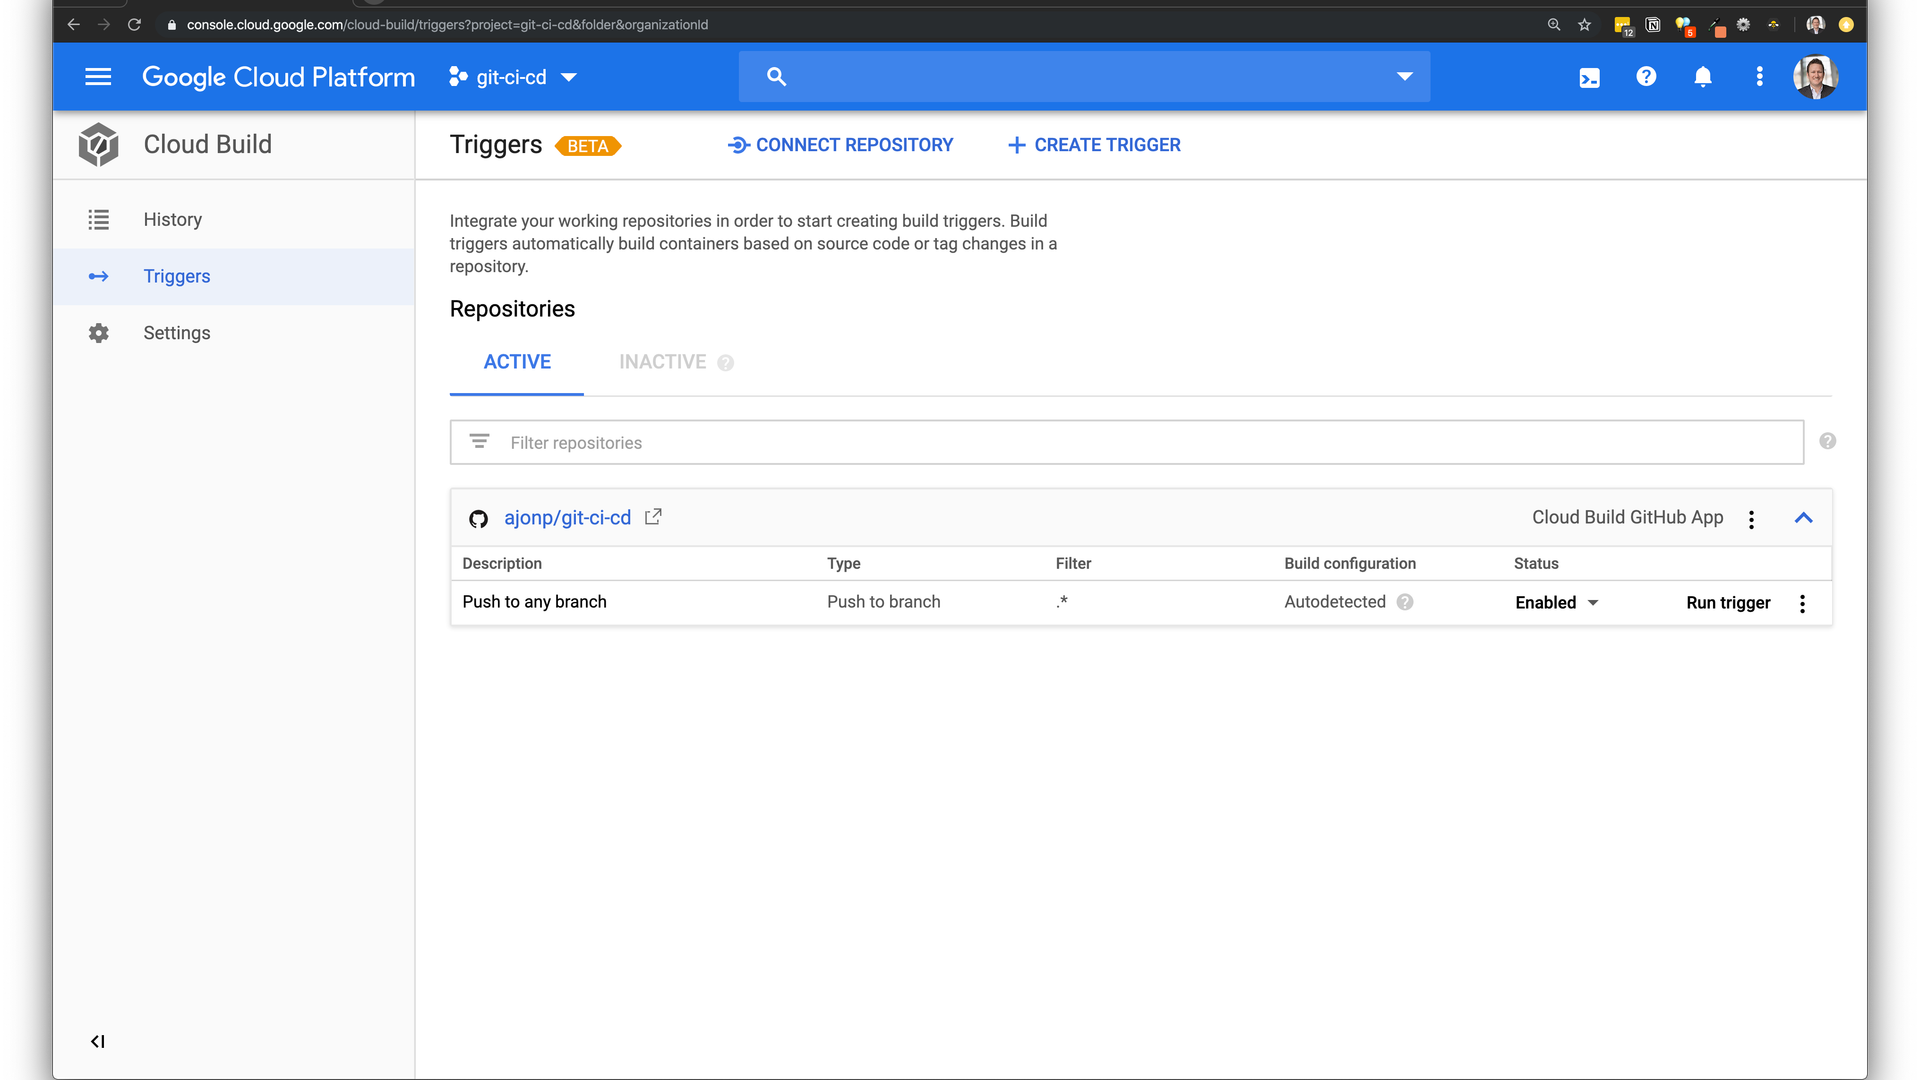Open the Help question mark menu
This screenshot has width=1920, height=1080.
point(1646,77)
